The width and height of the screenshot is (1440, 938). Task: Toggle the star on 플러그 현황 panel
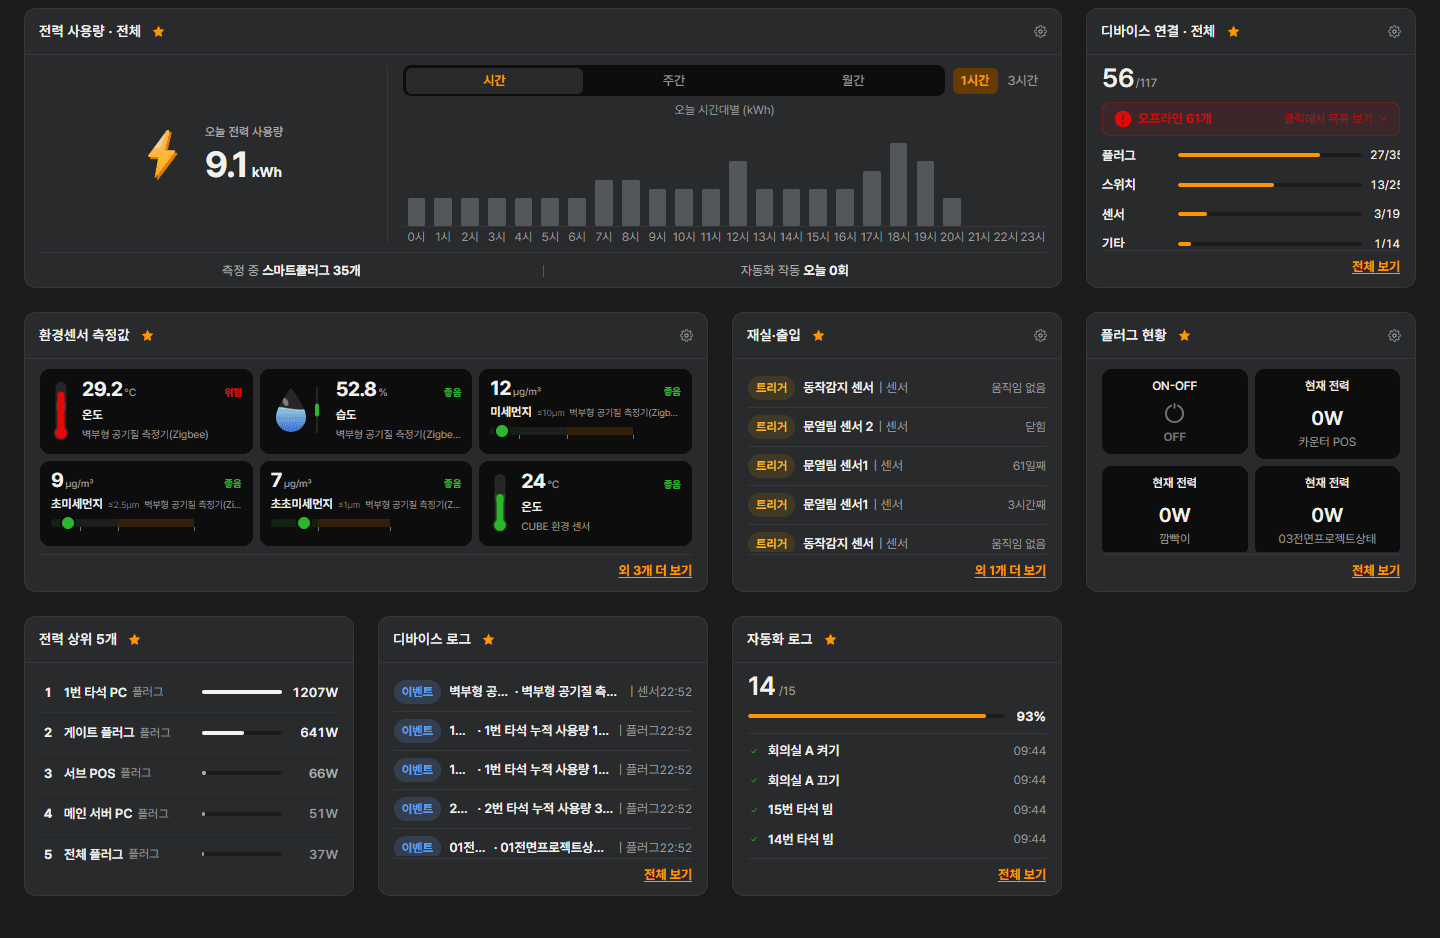coord(1184,336)
